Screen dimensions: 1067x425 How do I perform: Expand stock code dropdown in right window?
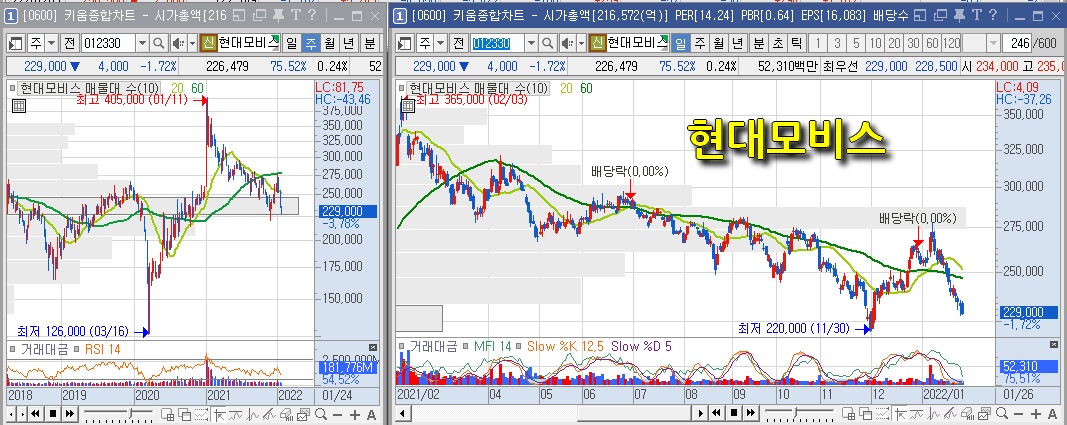pyautogui.click(x=532, y=44)
